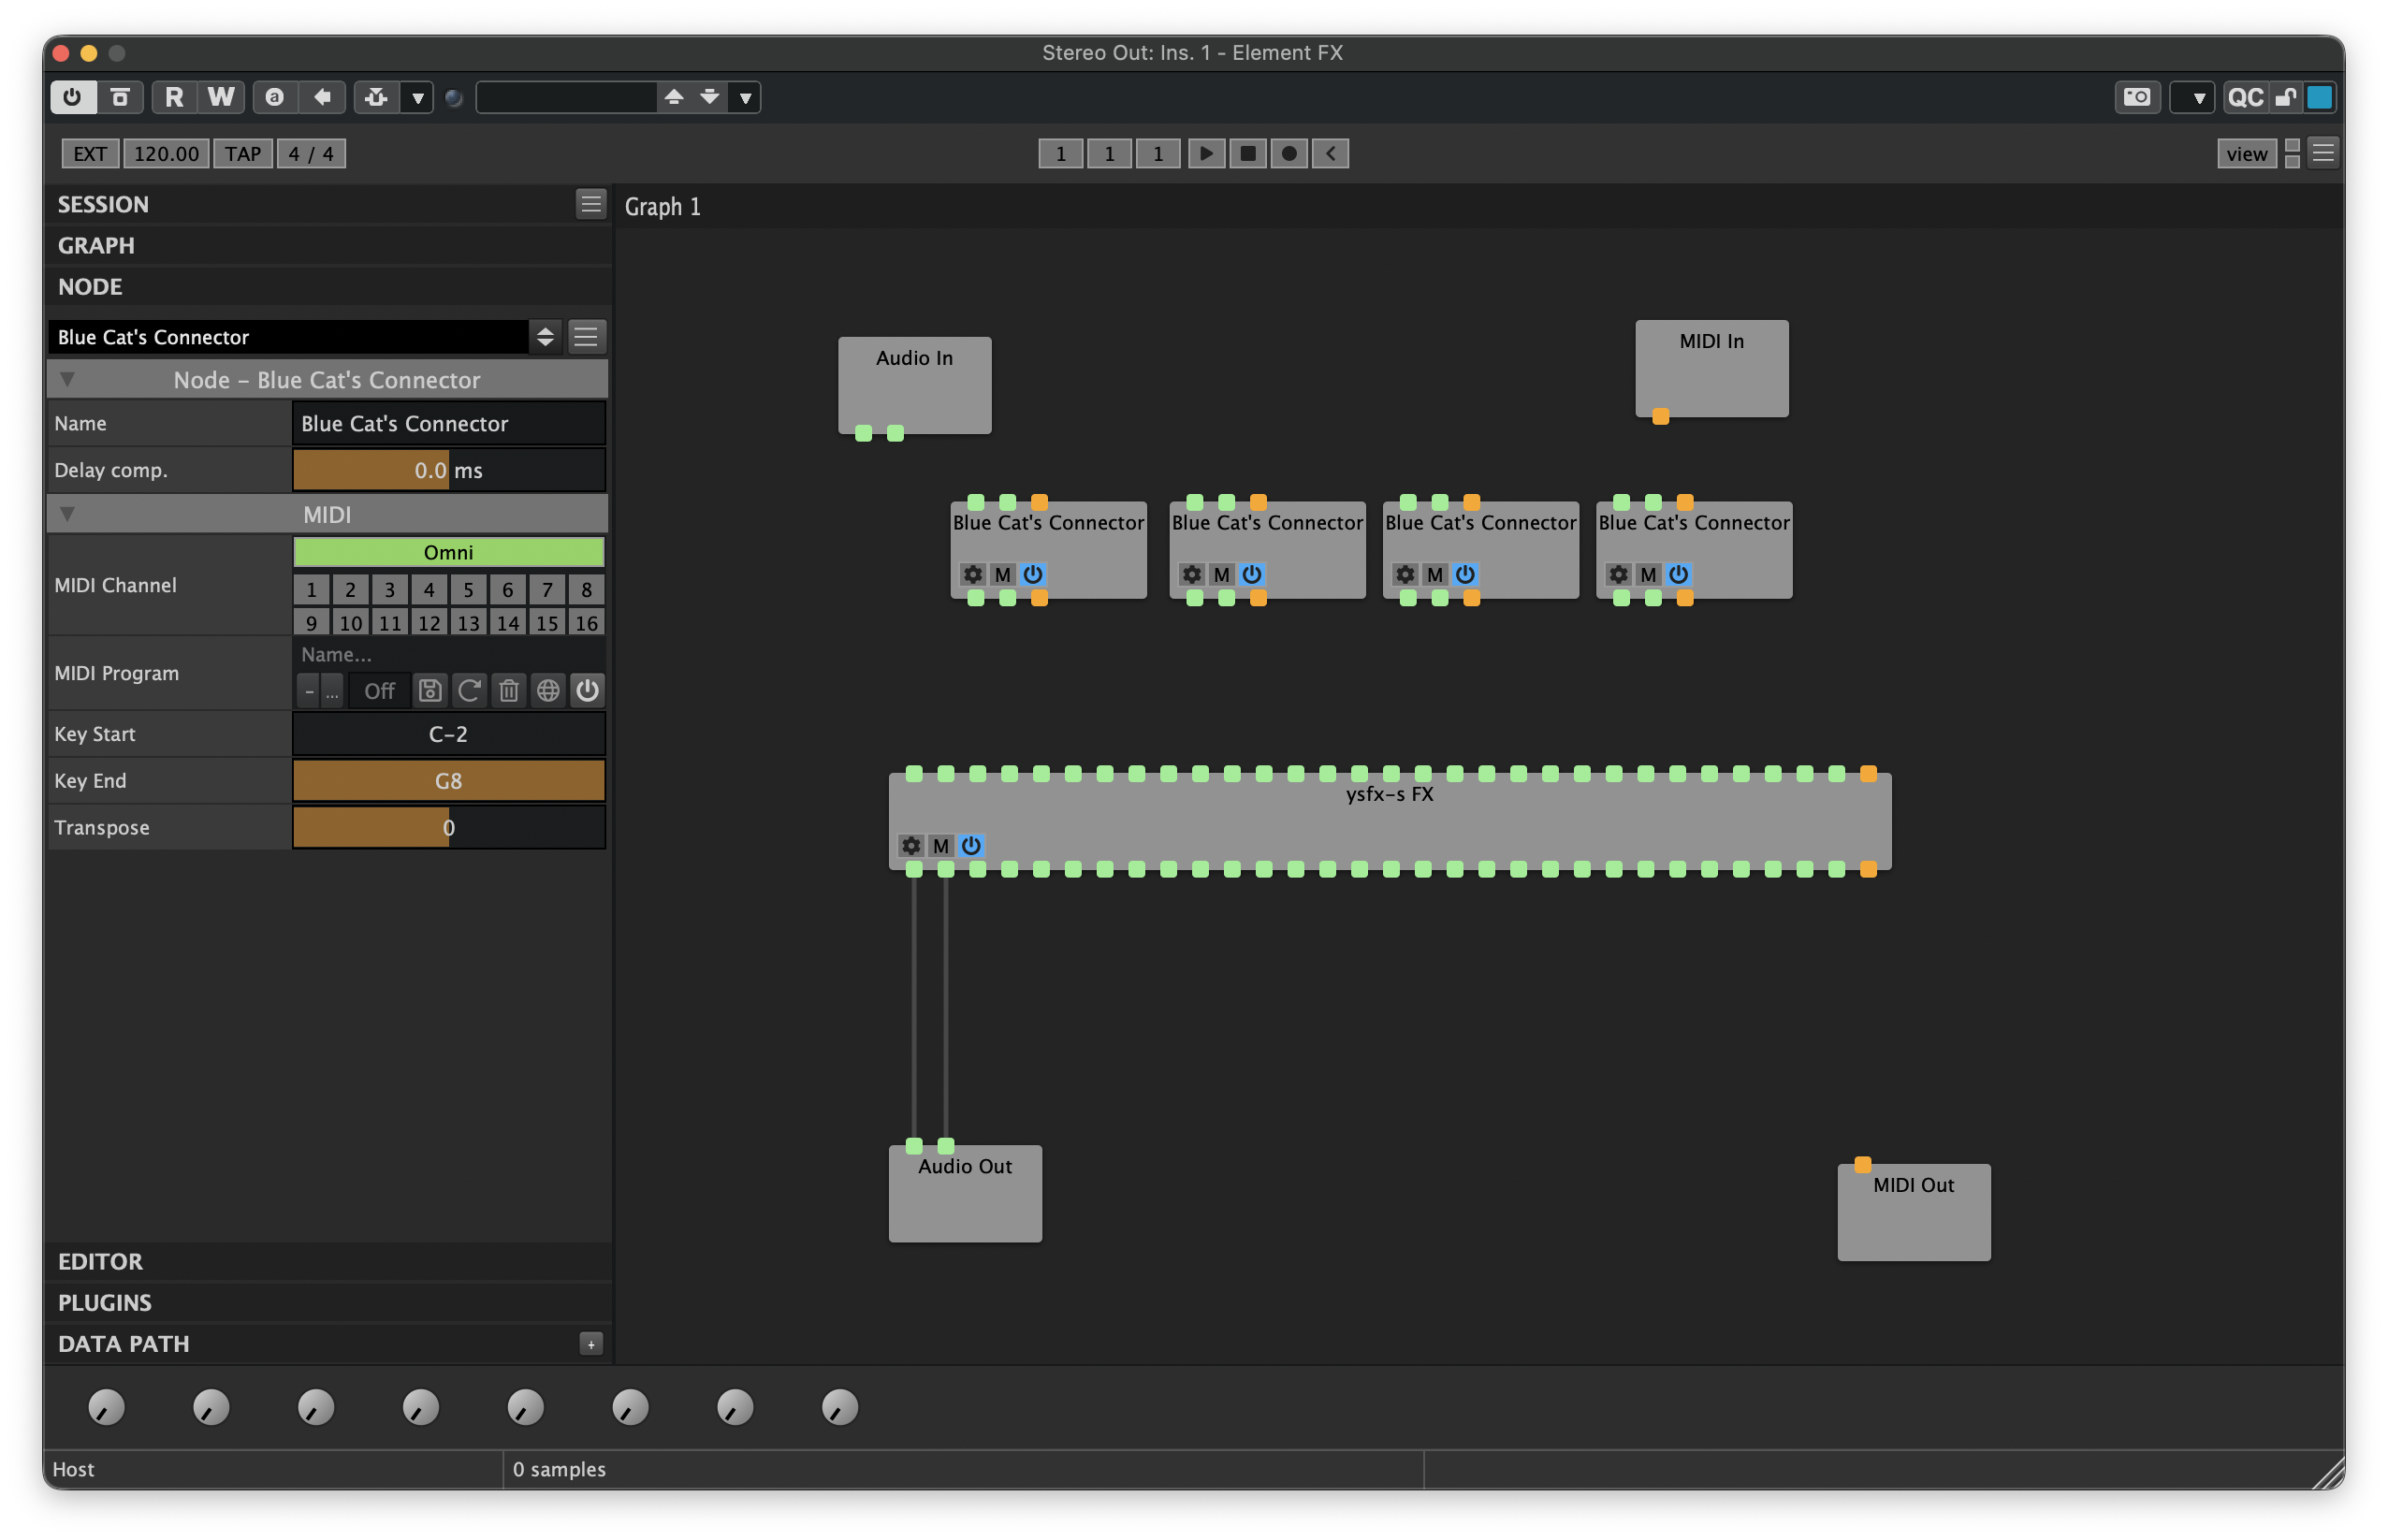Viewport: 2388px width, 1540px height.
Task: Click the delete MIDI program trash icon
Action: click(508, 690)
